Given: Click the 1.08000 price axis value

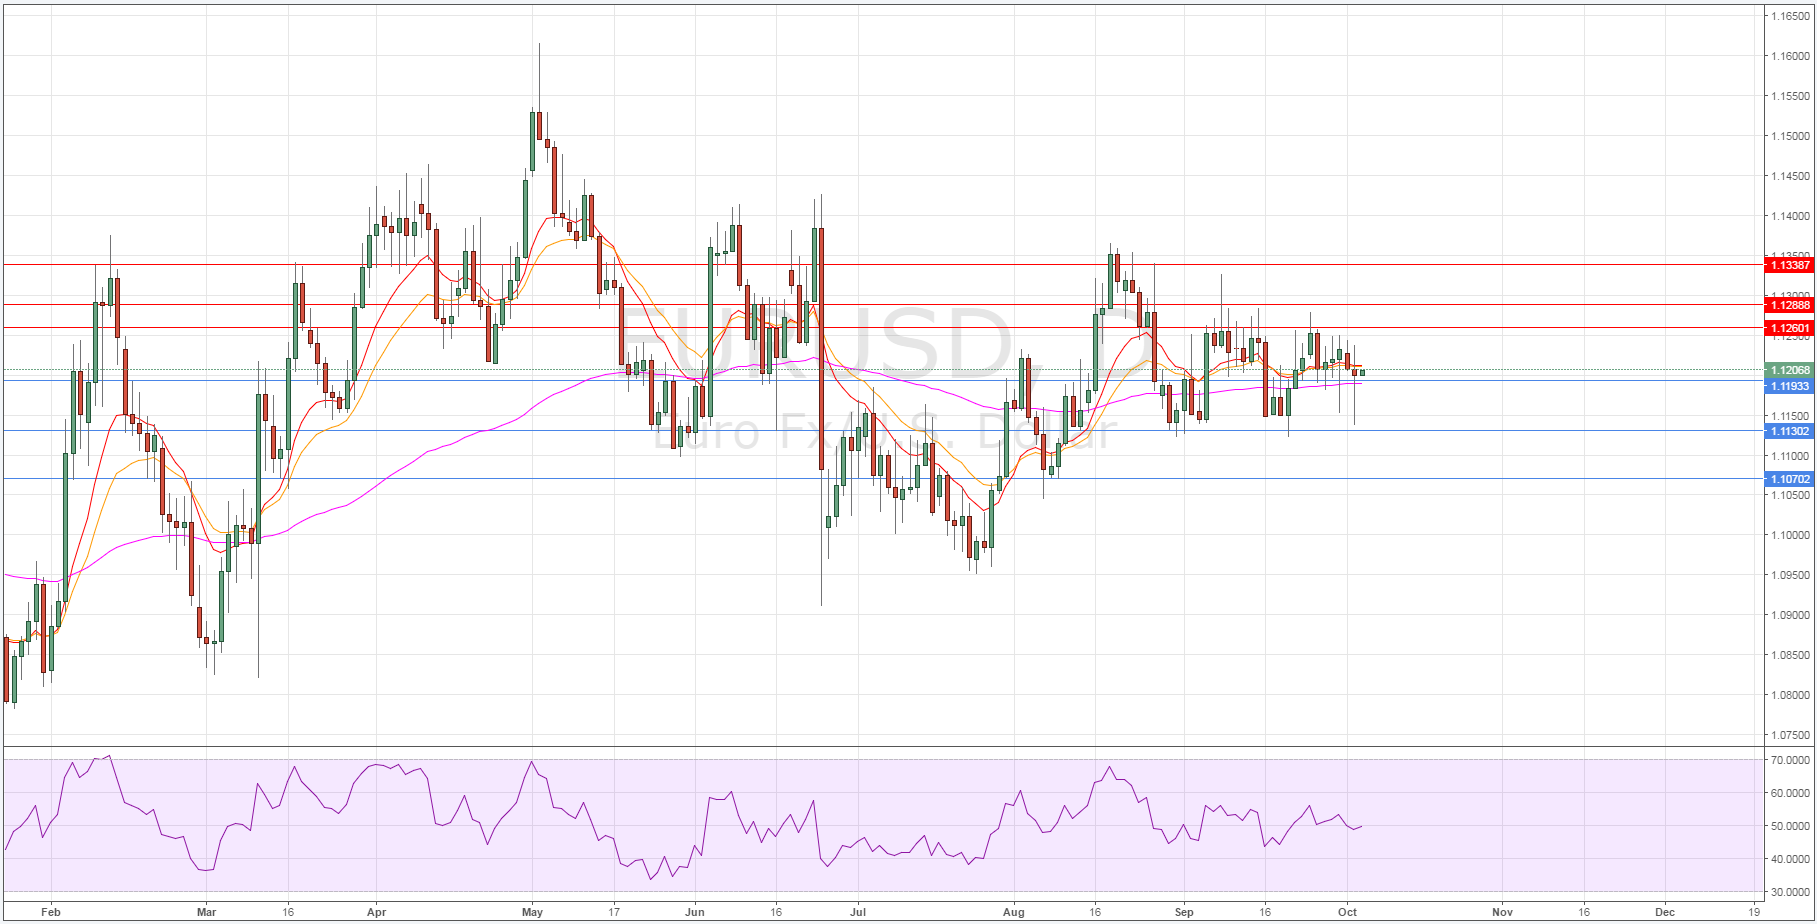Looking at the screenshot, I should coord(1791,695).
